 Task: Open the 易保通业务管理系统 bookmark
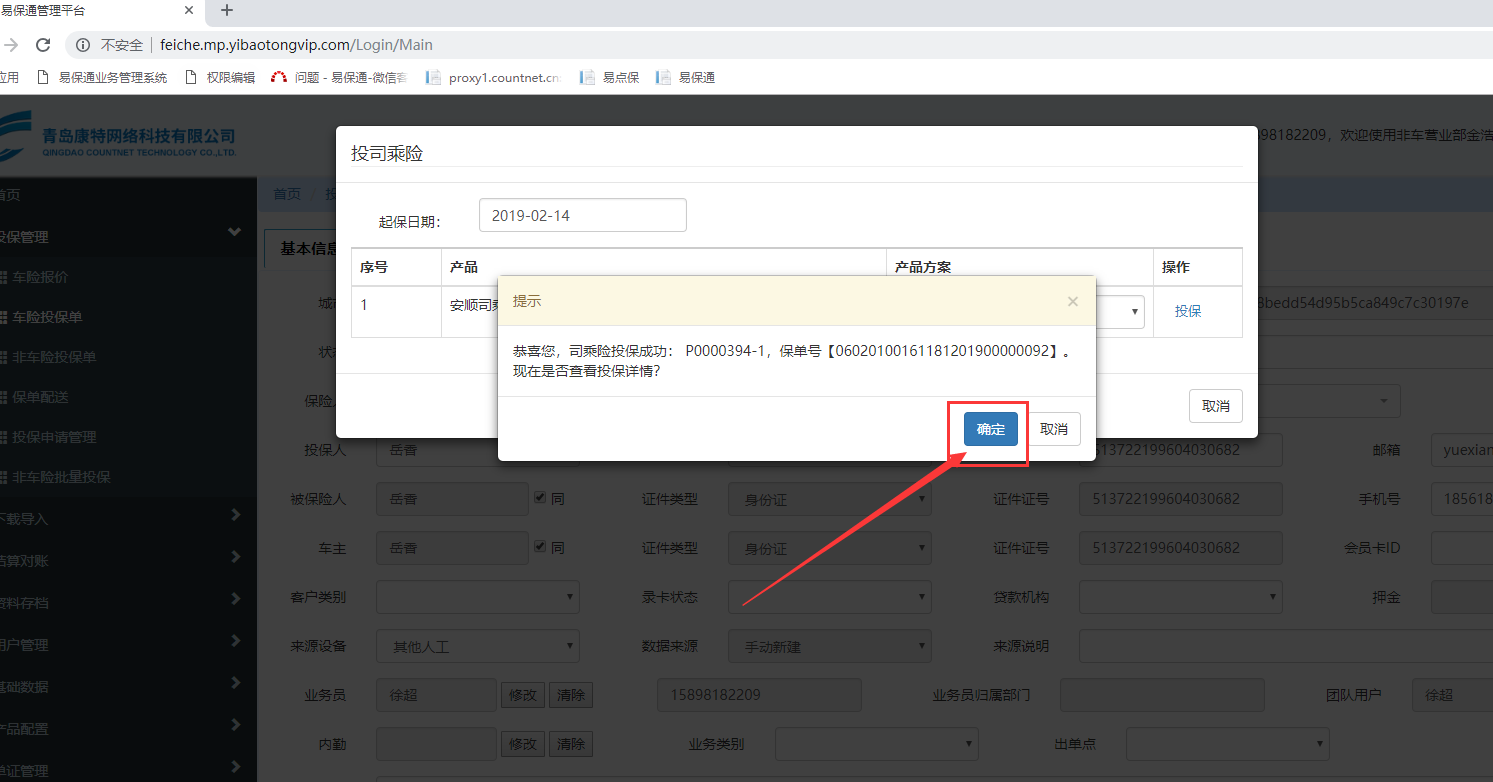pyautogui.click(x=102, y=77)
